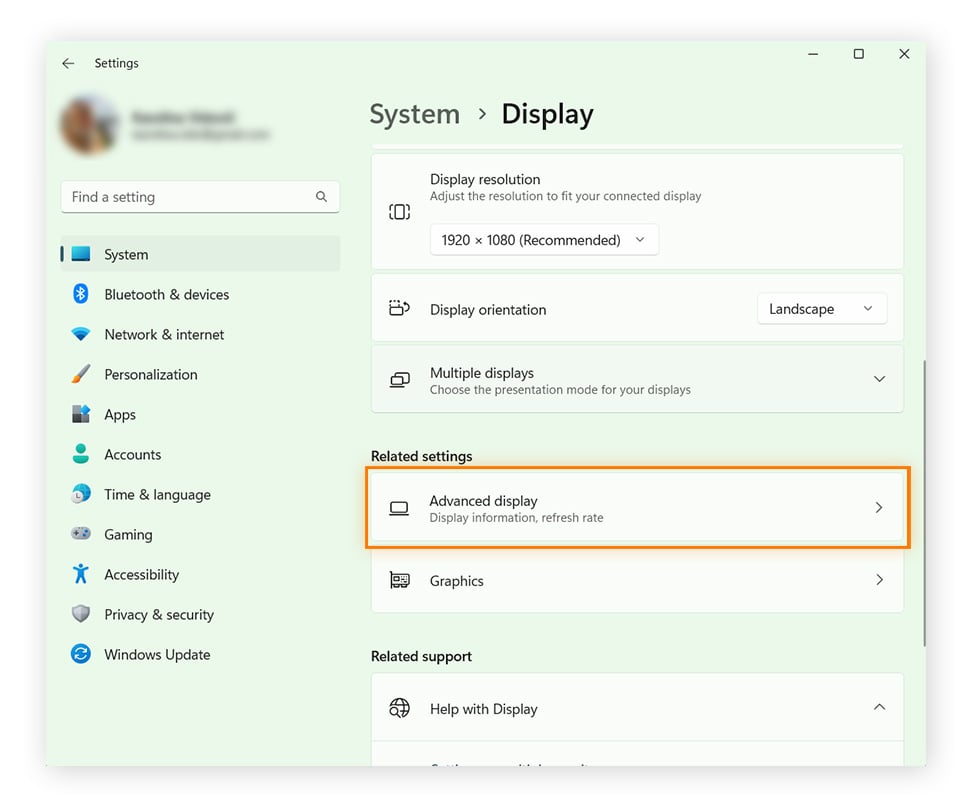Open the Landscape orientation dropdown

pyautogui.click(x=821, y=308)
